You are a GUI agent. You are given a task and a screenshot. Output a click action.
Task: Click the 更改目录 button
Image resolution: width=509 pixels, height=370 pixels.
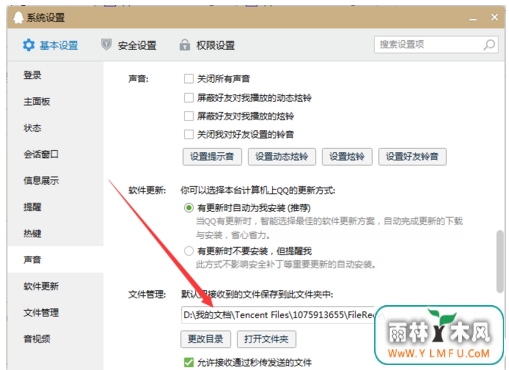point(206,339)
